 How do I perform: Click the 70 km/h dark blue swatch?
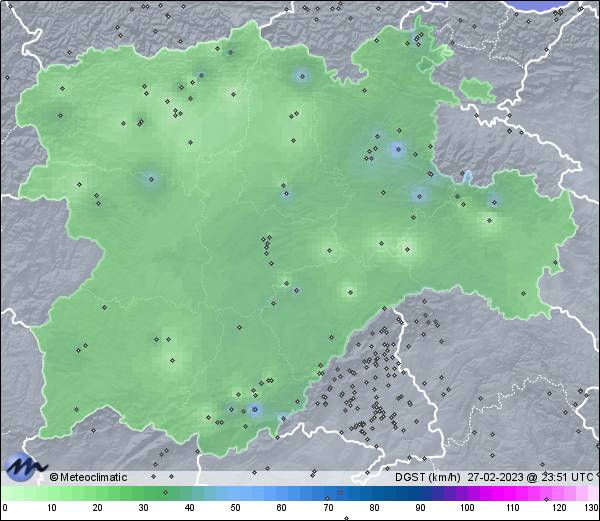tap(328, 494)
